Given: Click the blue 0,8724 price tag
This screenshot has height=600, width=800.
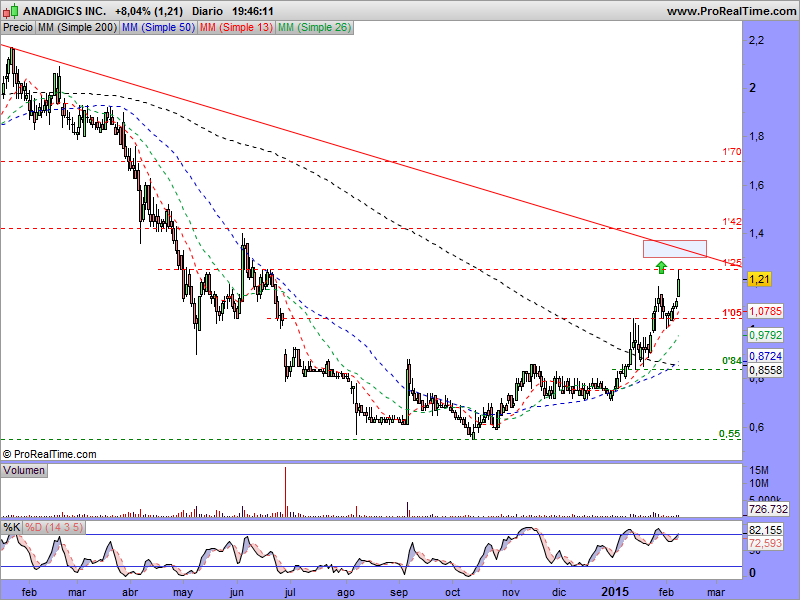Looking at the screenshot, I should [x=765, y=356].
